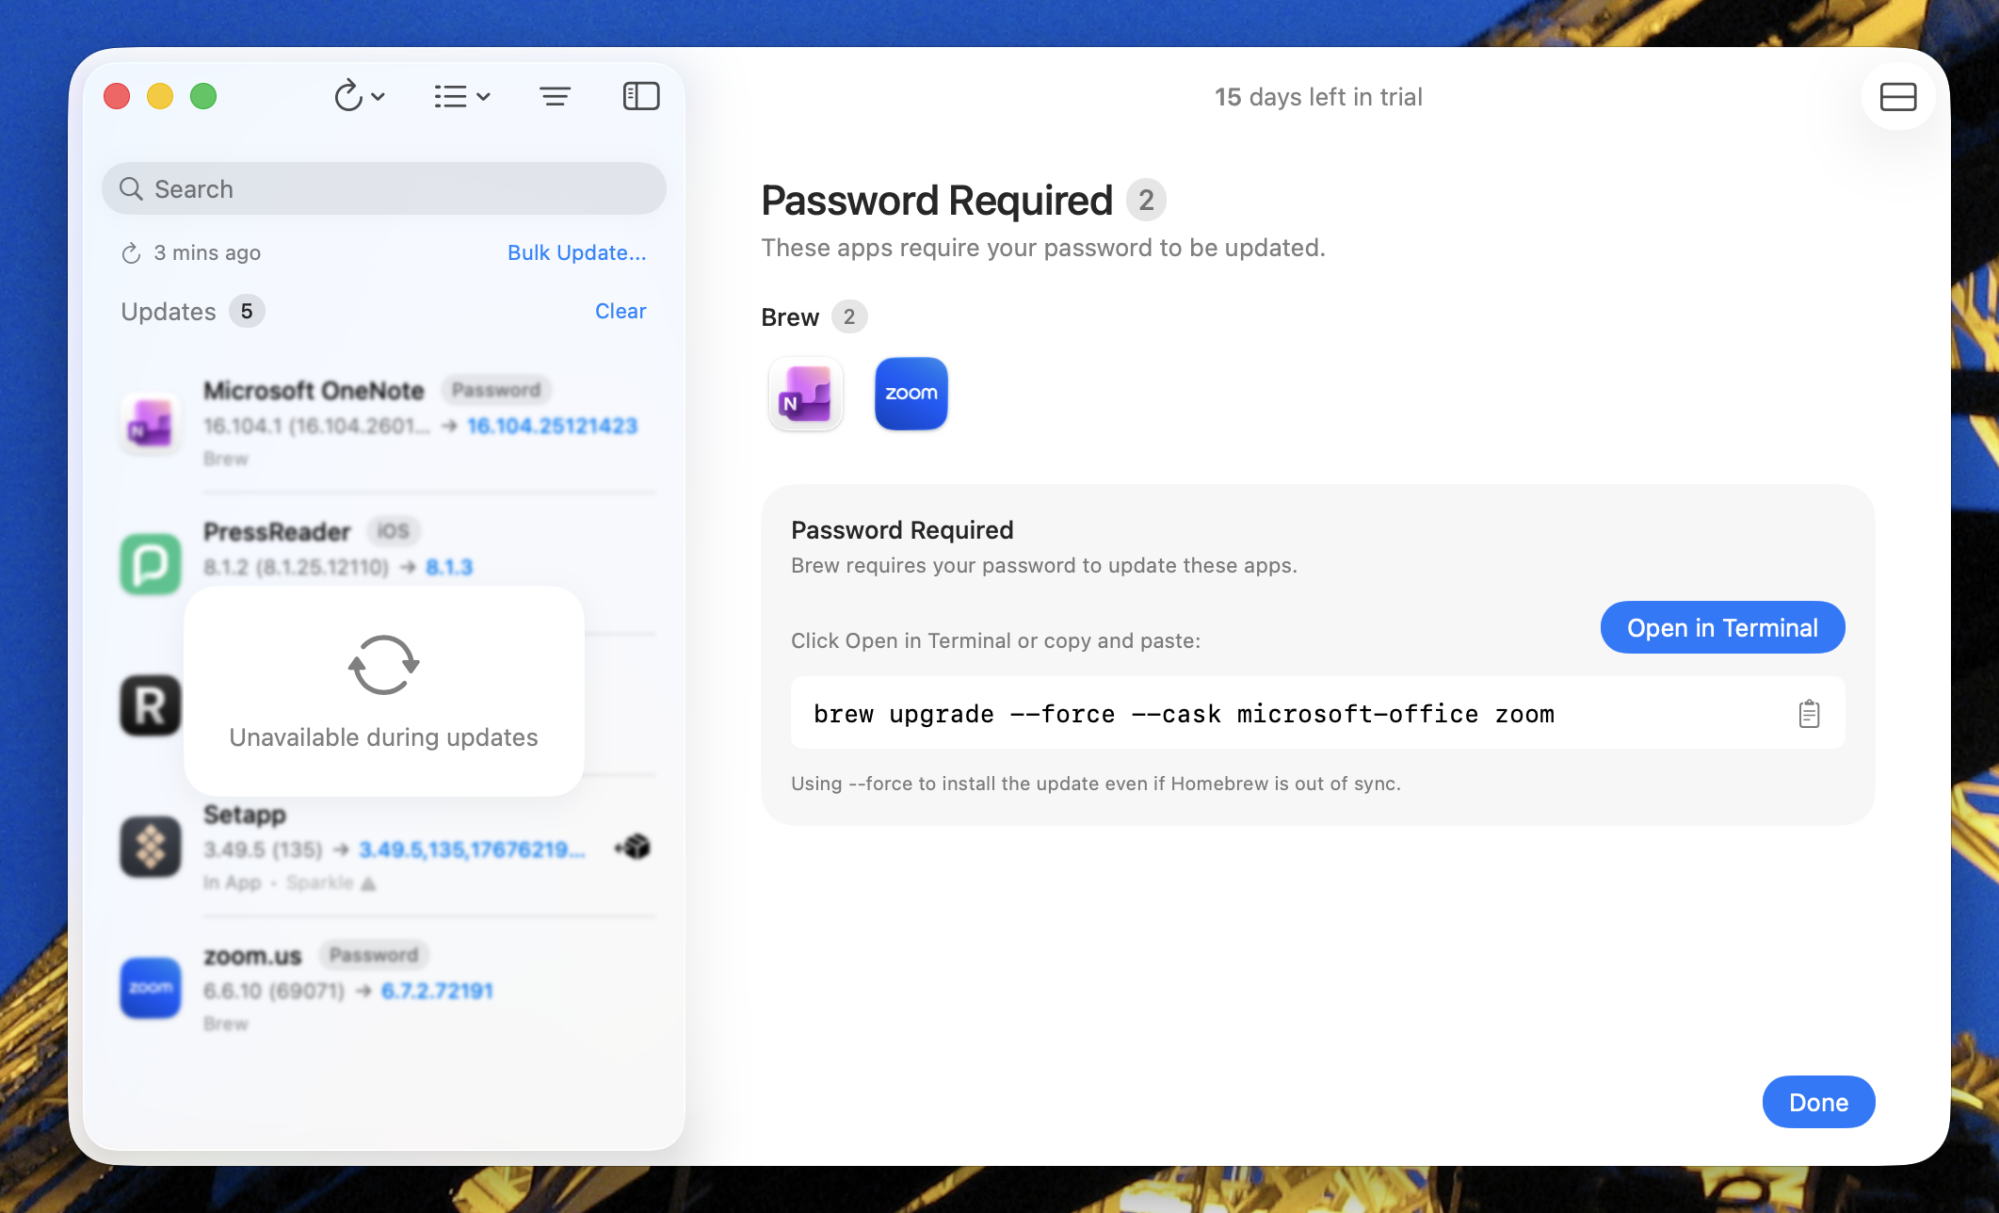Image resolution: width=1999 pixels, height=1213 pixels.
Task: Click the check for updates refresh icon
Action: [347, 96]
